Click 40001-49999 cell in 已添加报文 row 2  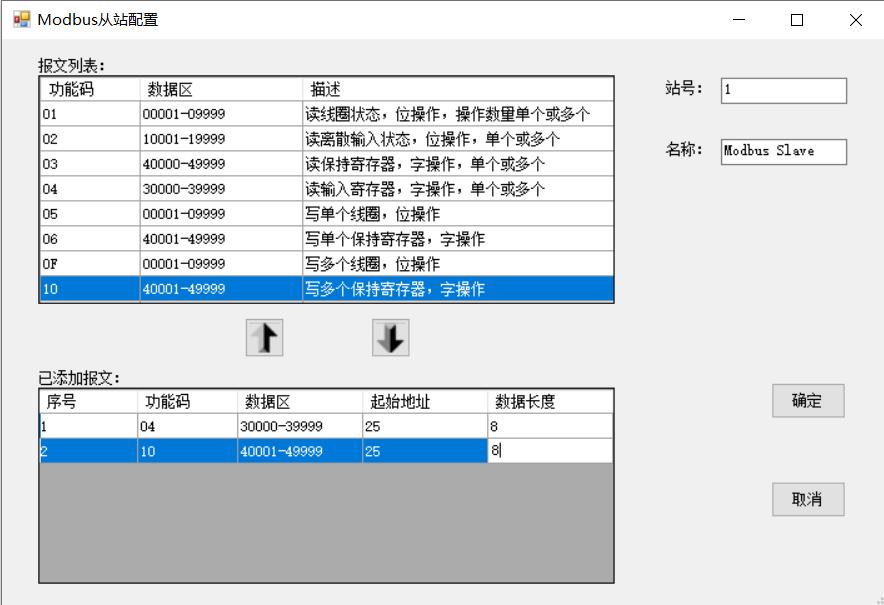point(300,451)
